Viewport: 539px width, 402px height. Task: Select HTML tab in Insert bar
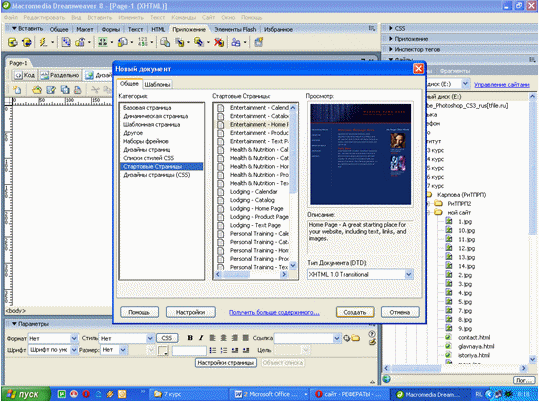pos(158,30)
